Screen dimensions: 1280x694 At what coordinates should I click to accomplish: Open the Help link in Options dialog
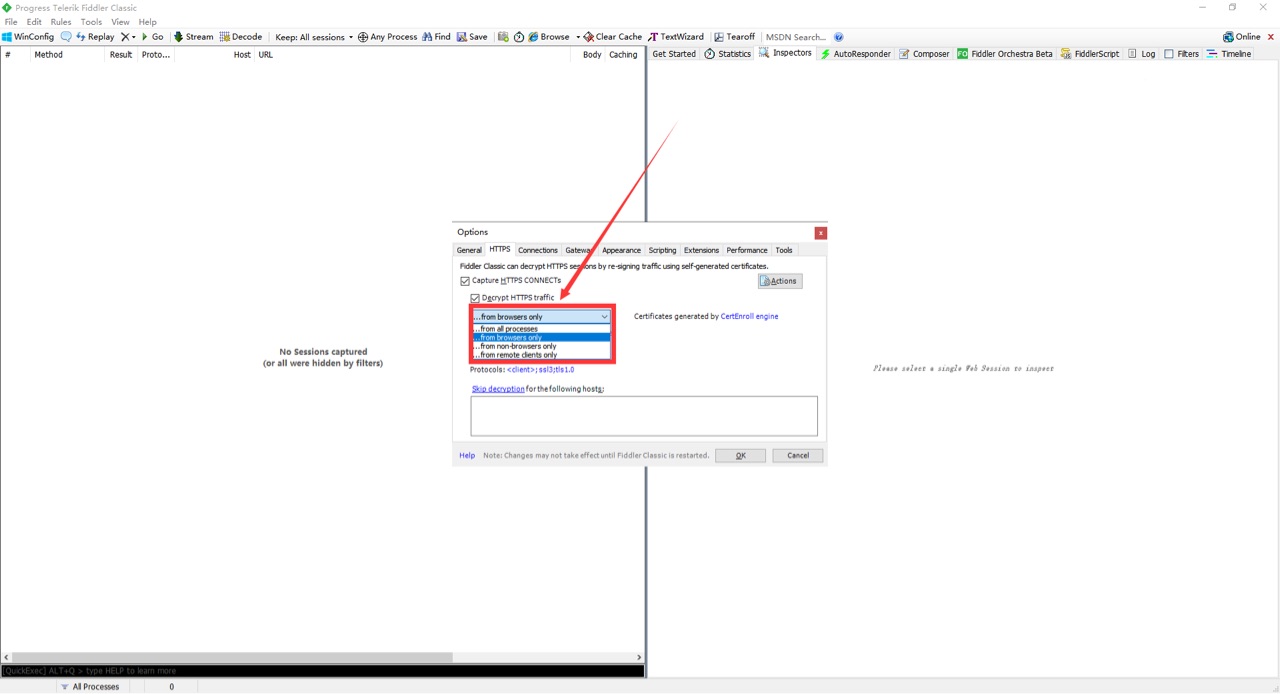point(467,455)
